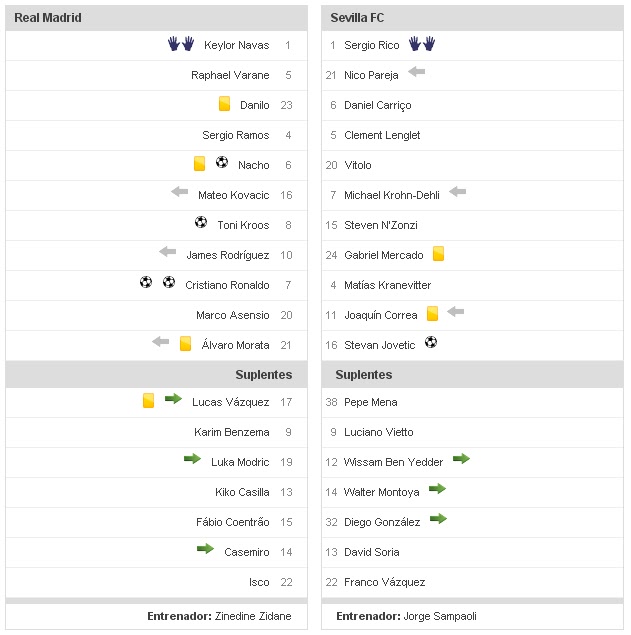This screenshot has width=631, height=635.
Task: Click James Rodríguez substituted-off arrow
Action: (167, 252)
